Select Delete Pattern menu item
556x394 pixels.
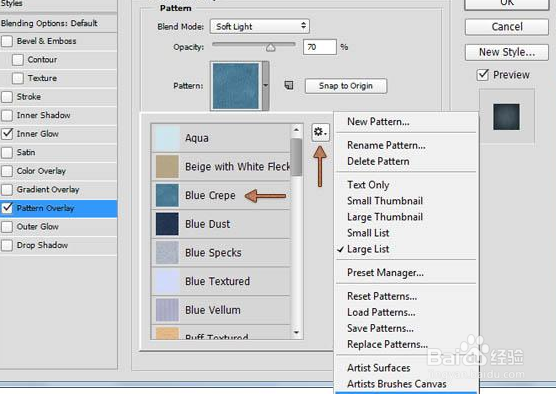coord(378,161)
